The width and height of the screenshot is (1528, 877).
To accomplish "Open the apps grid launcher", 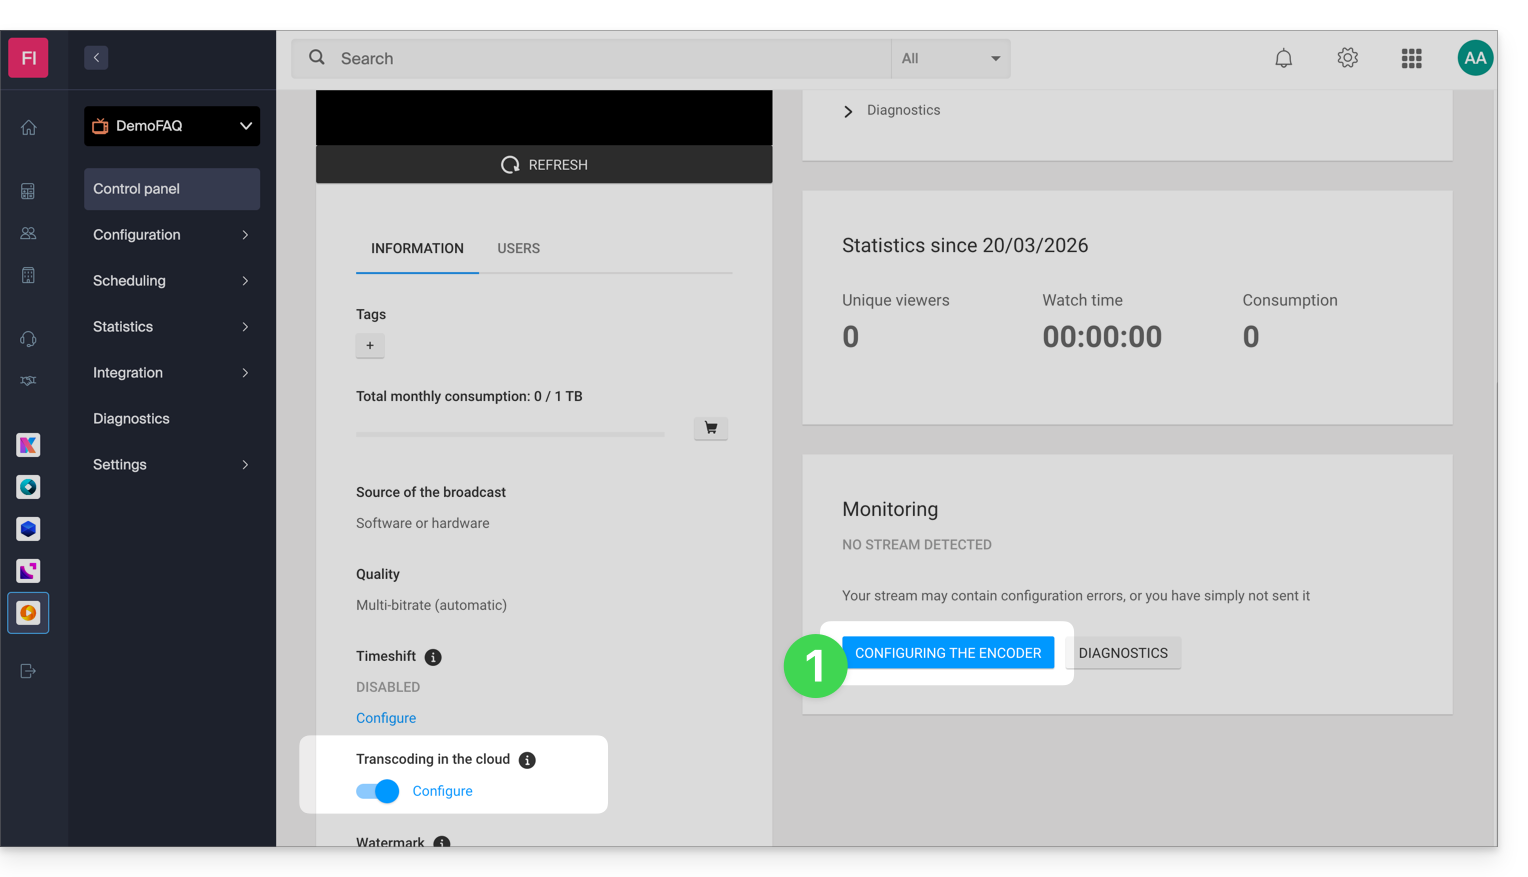I will [1411, 58].
